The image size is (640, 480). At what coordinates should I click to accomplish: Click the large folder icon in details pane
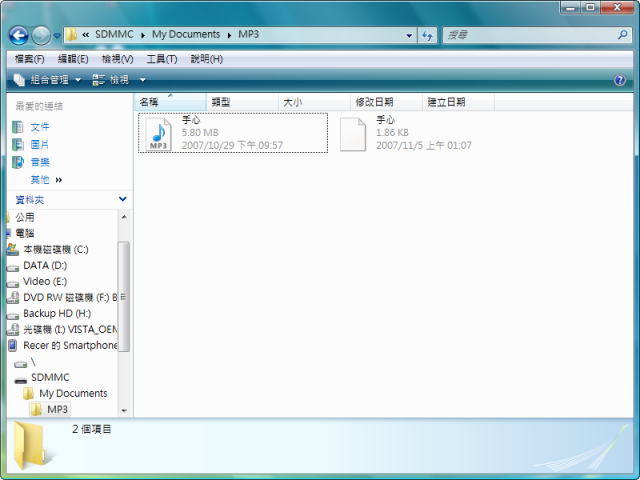click(x=31, y=446)
